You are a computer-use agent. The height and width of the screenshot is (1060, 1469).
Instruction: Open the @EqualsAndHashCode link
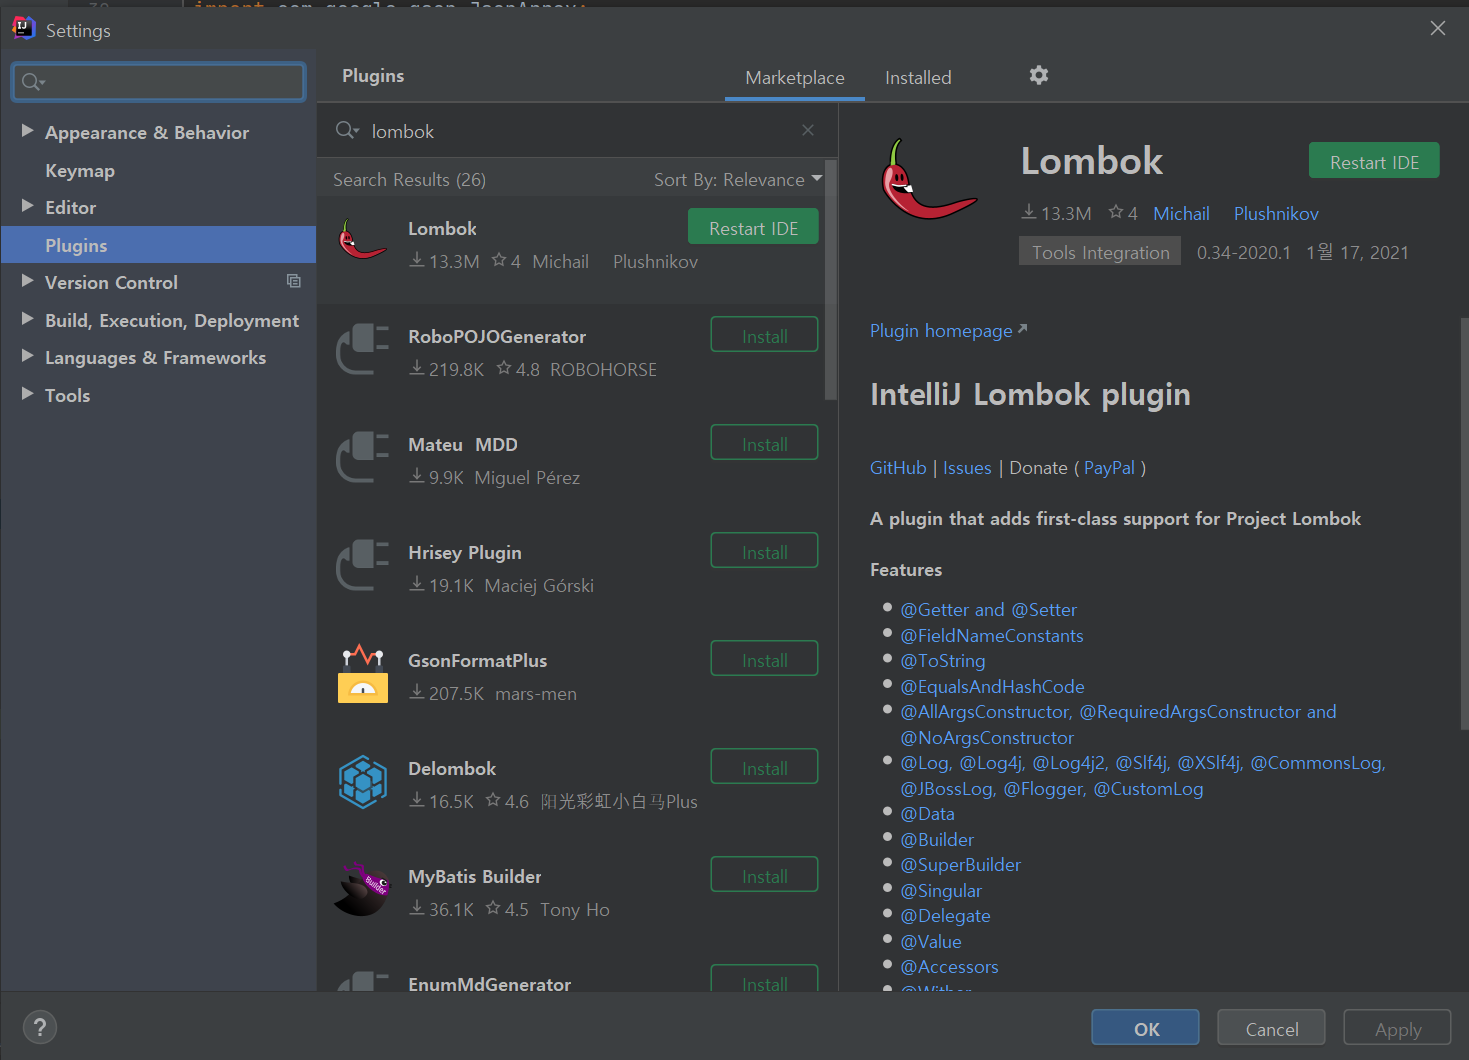pos(992,687)
